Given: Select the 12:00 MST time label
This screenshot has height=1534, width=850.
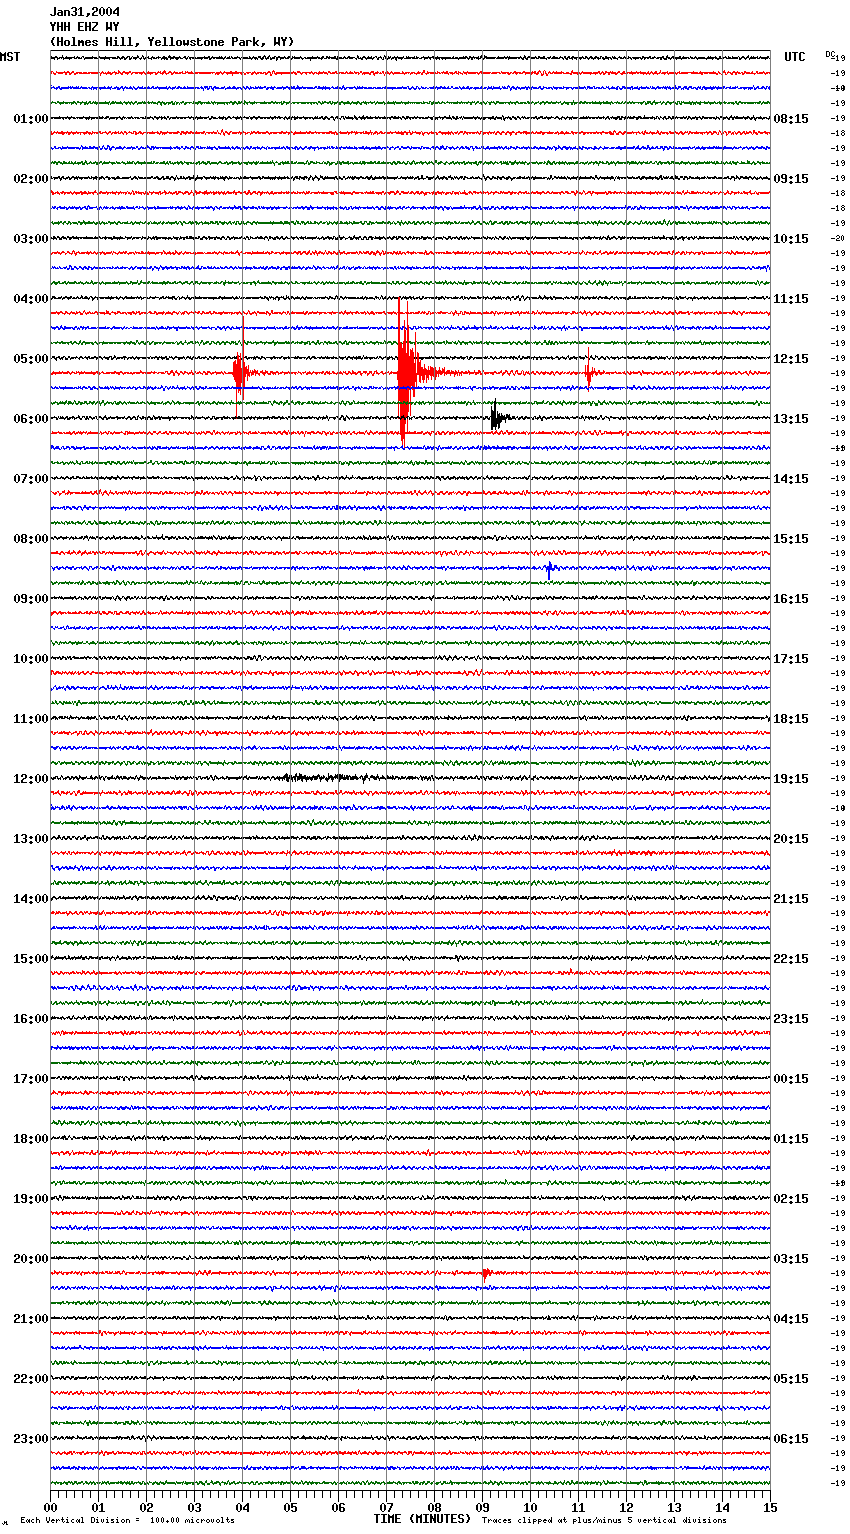Looking at the screenshot, I should click(x=31, y=779).
